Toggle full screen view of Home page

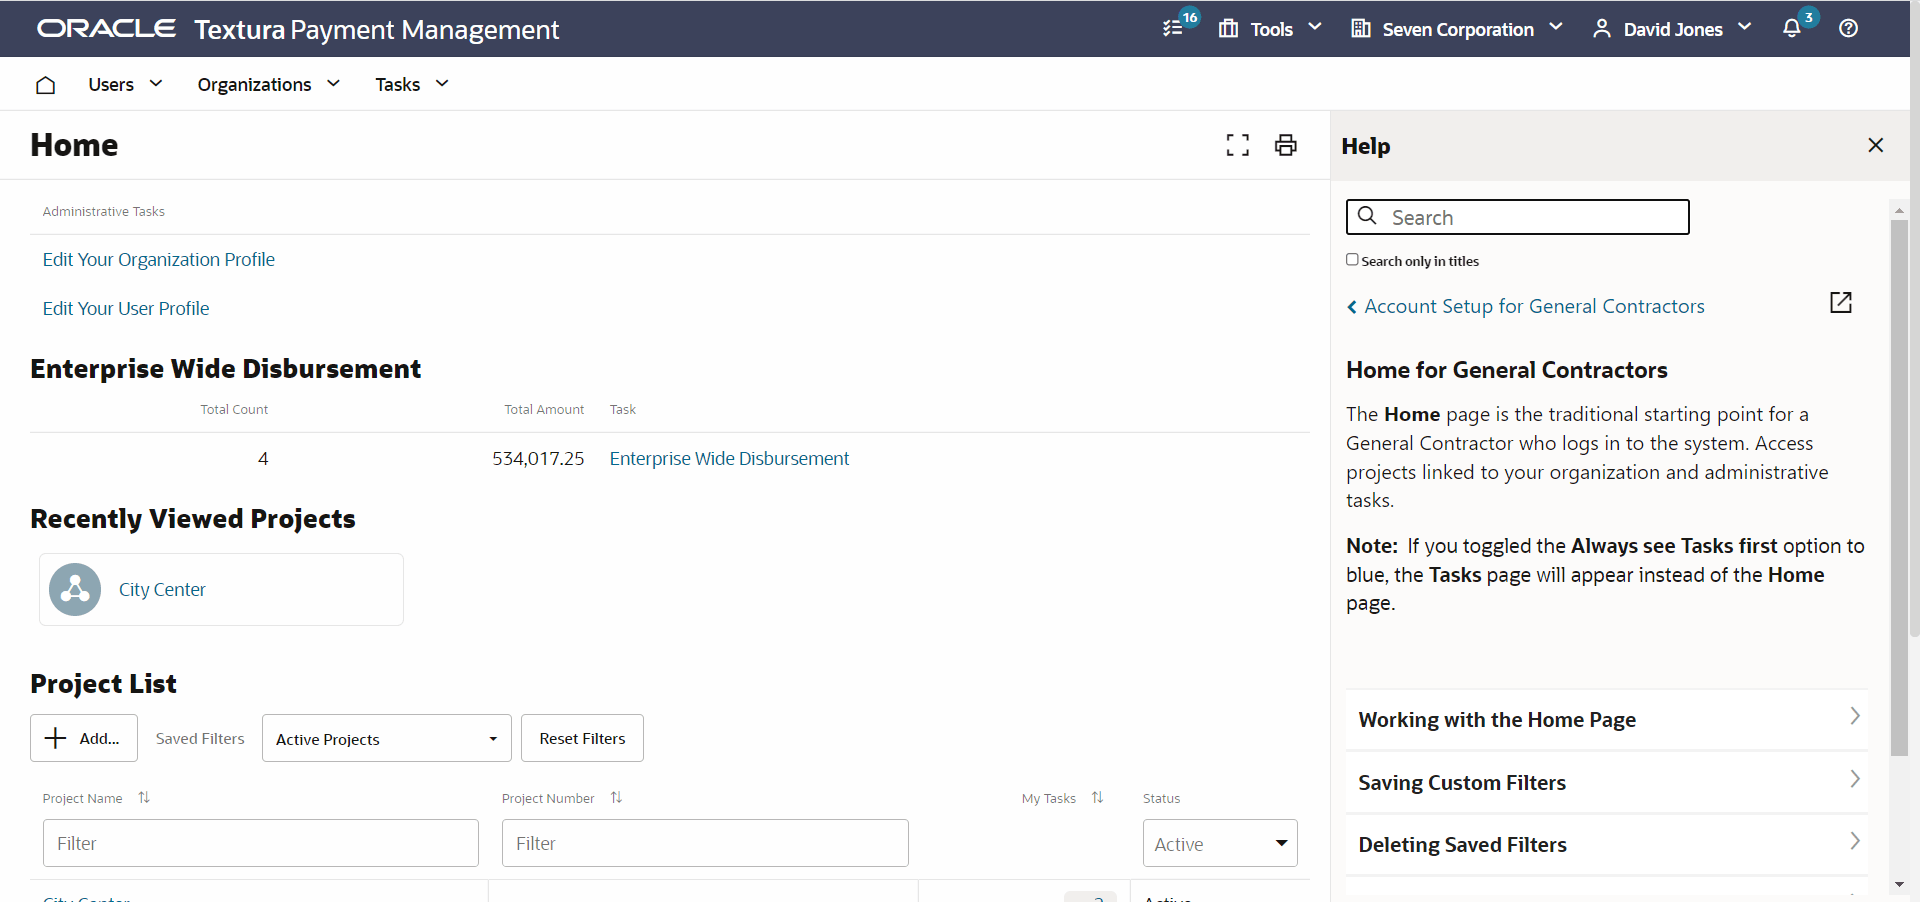(x=1238, y=145)
